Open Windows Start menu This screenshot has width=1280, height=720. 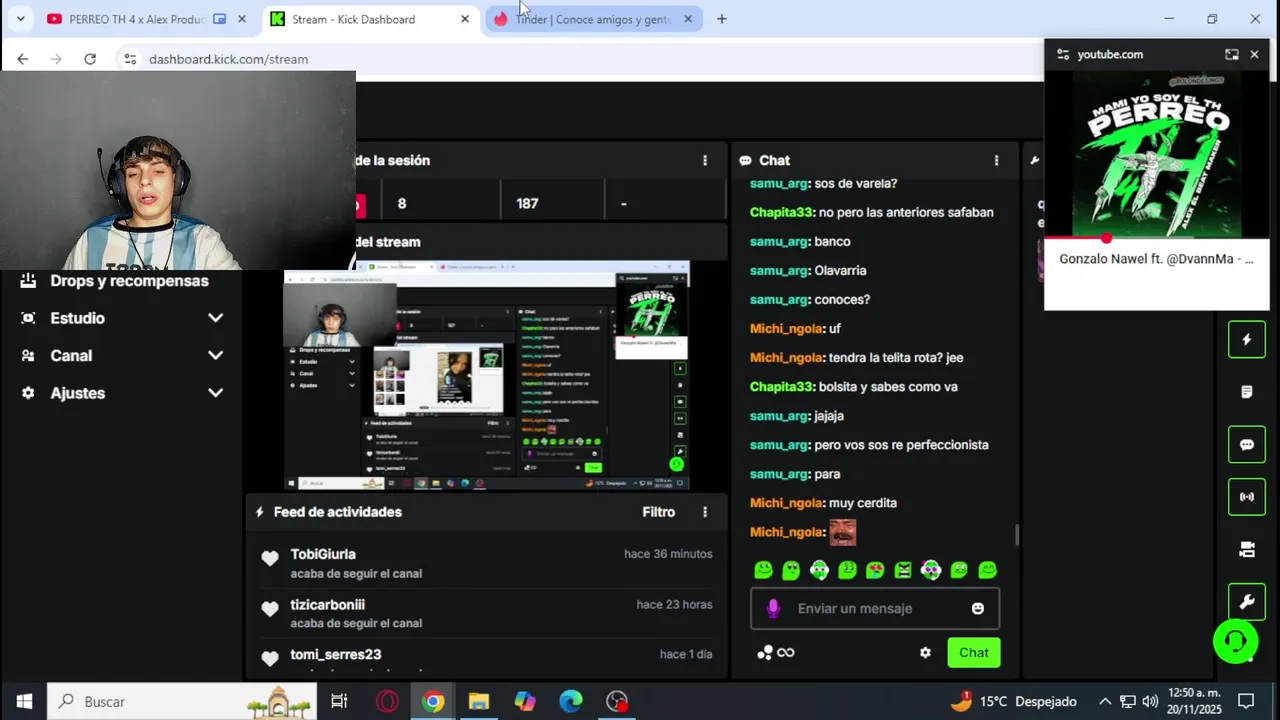point(24,702)
